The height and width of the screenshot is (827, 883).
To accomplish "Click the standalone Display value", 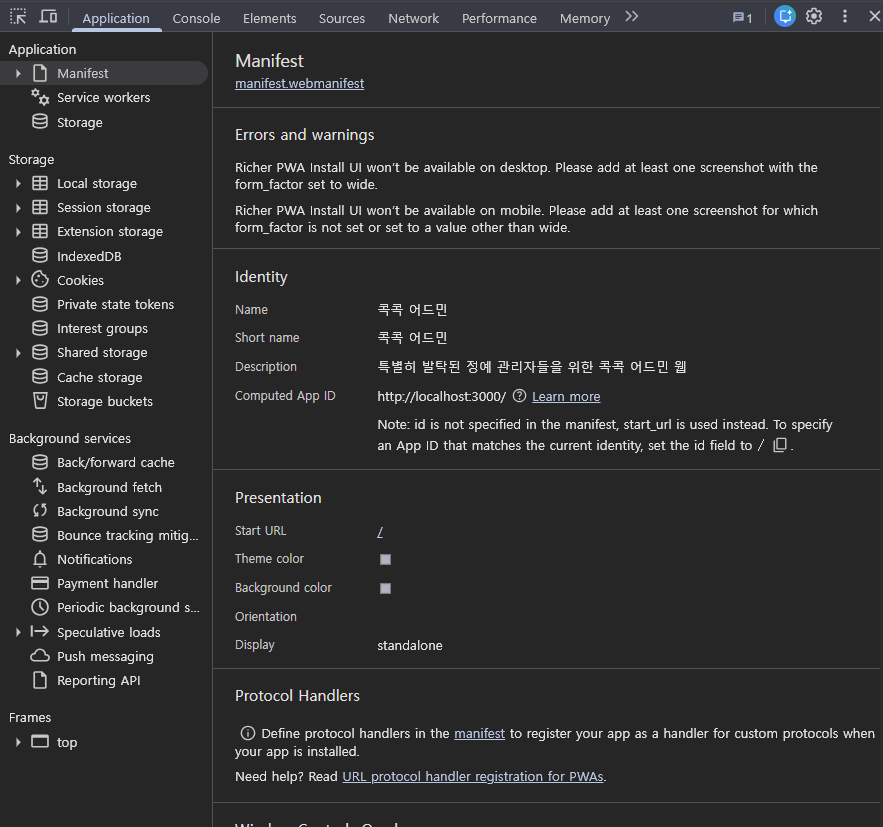I will pos(409,645).
